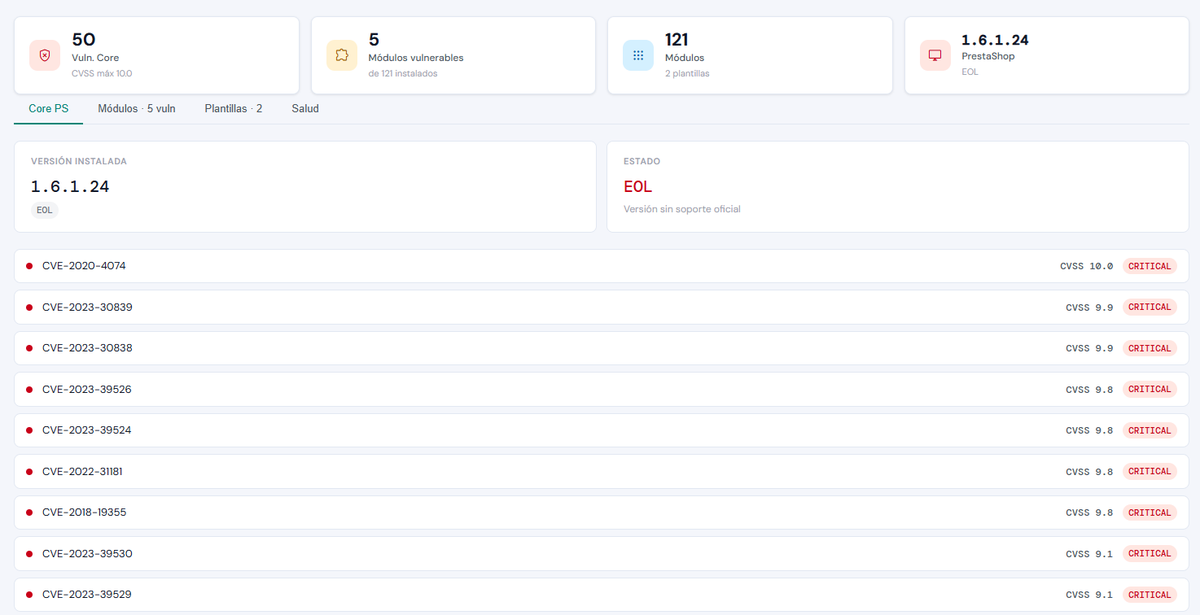Click the CVSS 10.0 score value

pyautogui.click(x=1086, y=266)
